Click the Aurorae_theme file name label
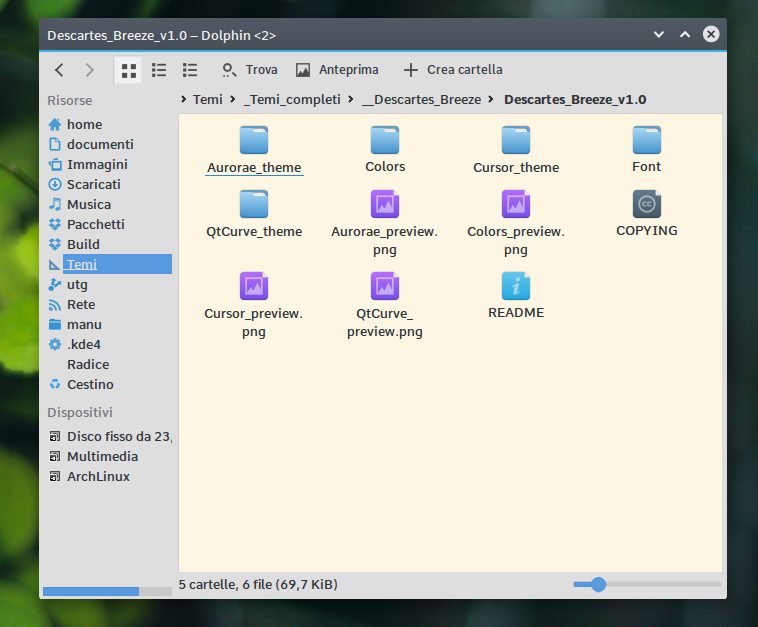 click(254, 168)
